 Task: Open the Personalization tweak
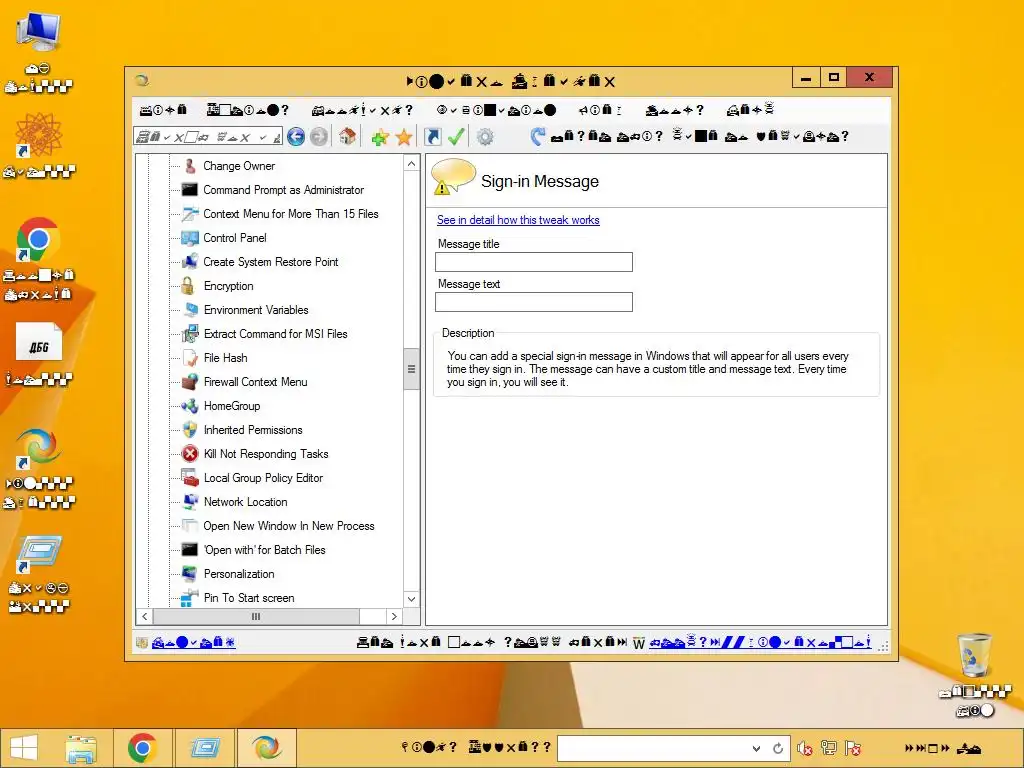pos(239,574)
